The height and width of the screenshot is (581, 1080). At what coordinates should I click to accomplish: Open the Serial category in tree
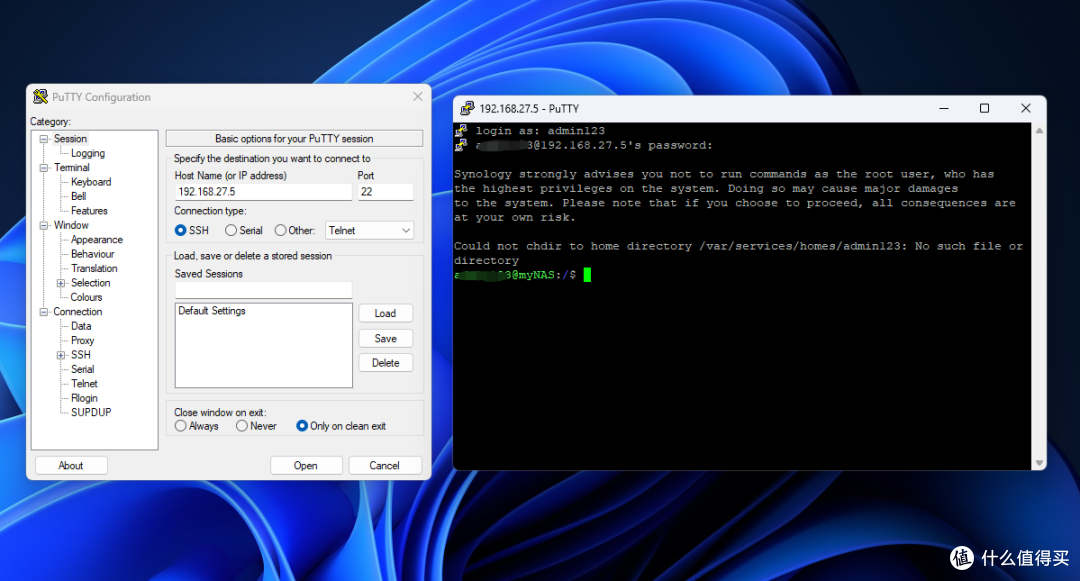[82, 370]
